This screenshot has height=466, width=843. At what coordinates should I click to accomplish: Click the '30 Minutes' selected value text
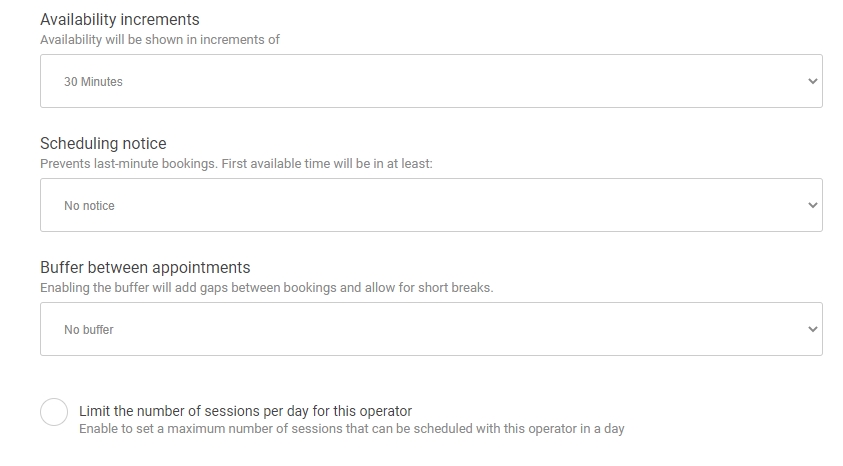coord(93,82)
